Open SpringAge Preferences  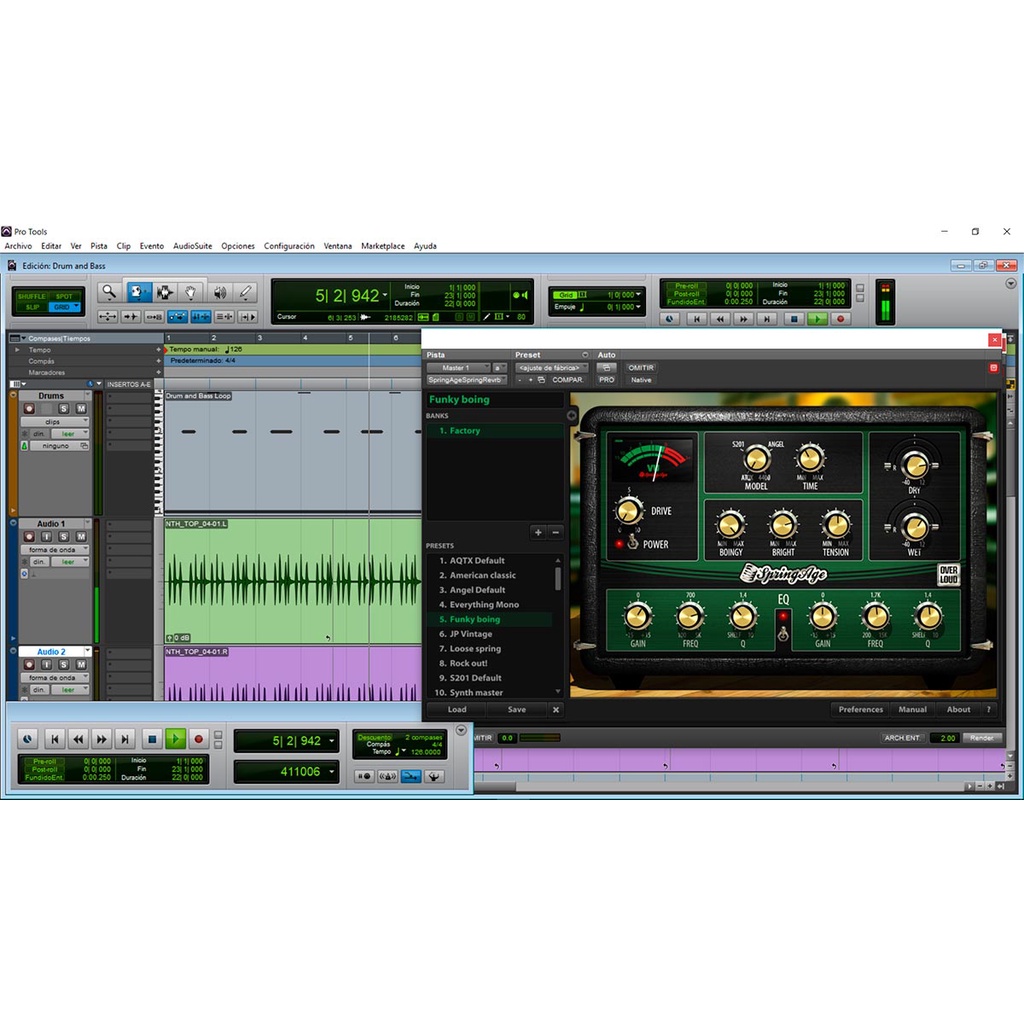coord(860,709)
